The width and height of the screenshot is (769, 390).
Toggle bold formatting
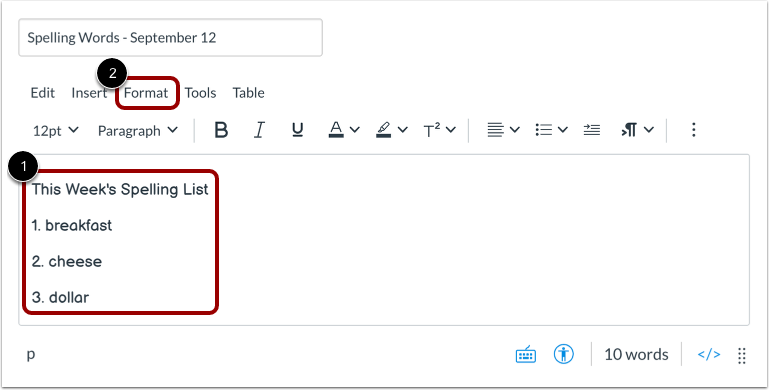[221, 130]
